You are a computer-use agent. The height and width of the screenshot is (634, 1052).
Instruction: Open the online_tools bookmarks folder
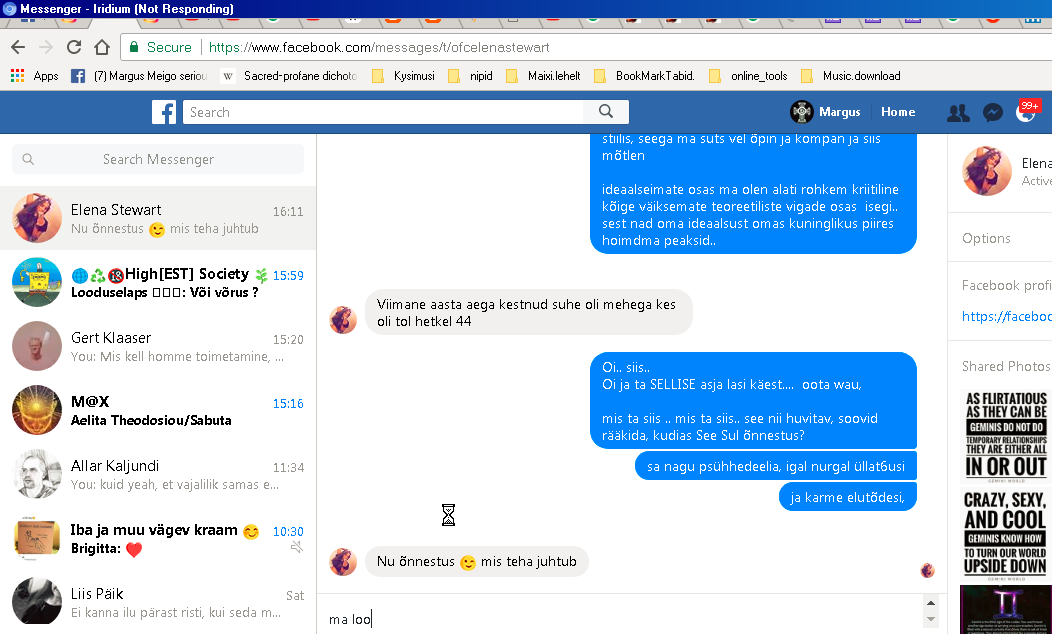click(749, 76)
